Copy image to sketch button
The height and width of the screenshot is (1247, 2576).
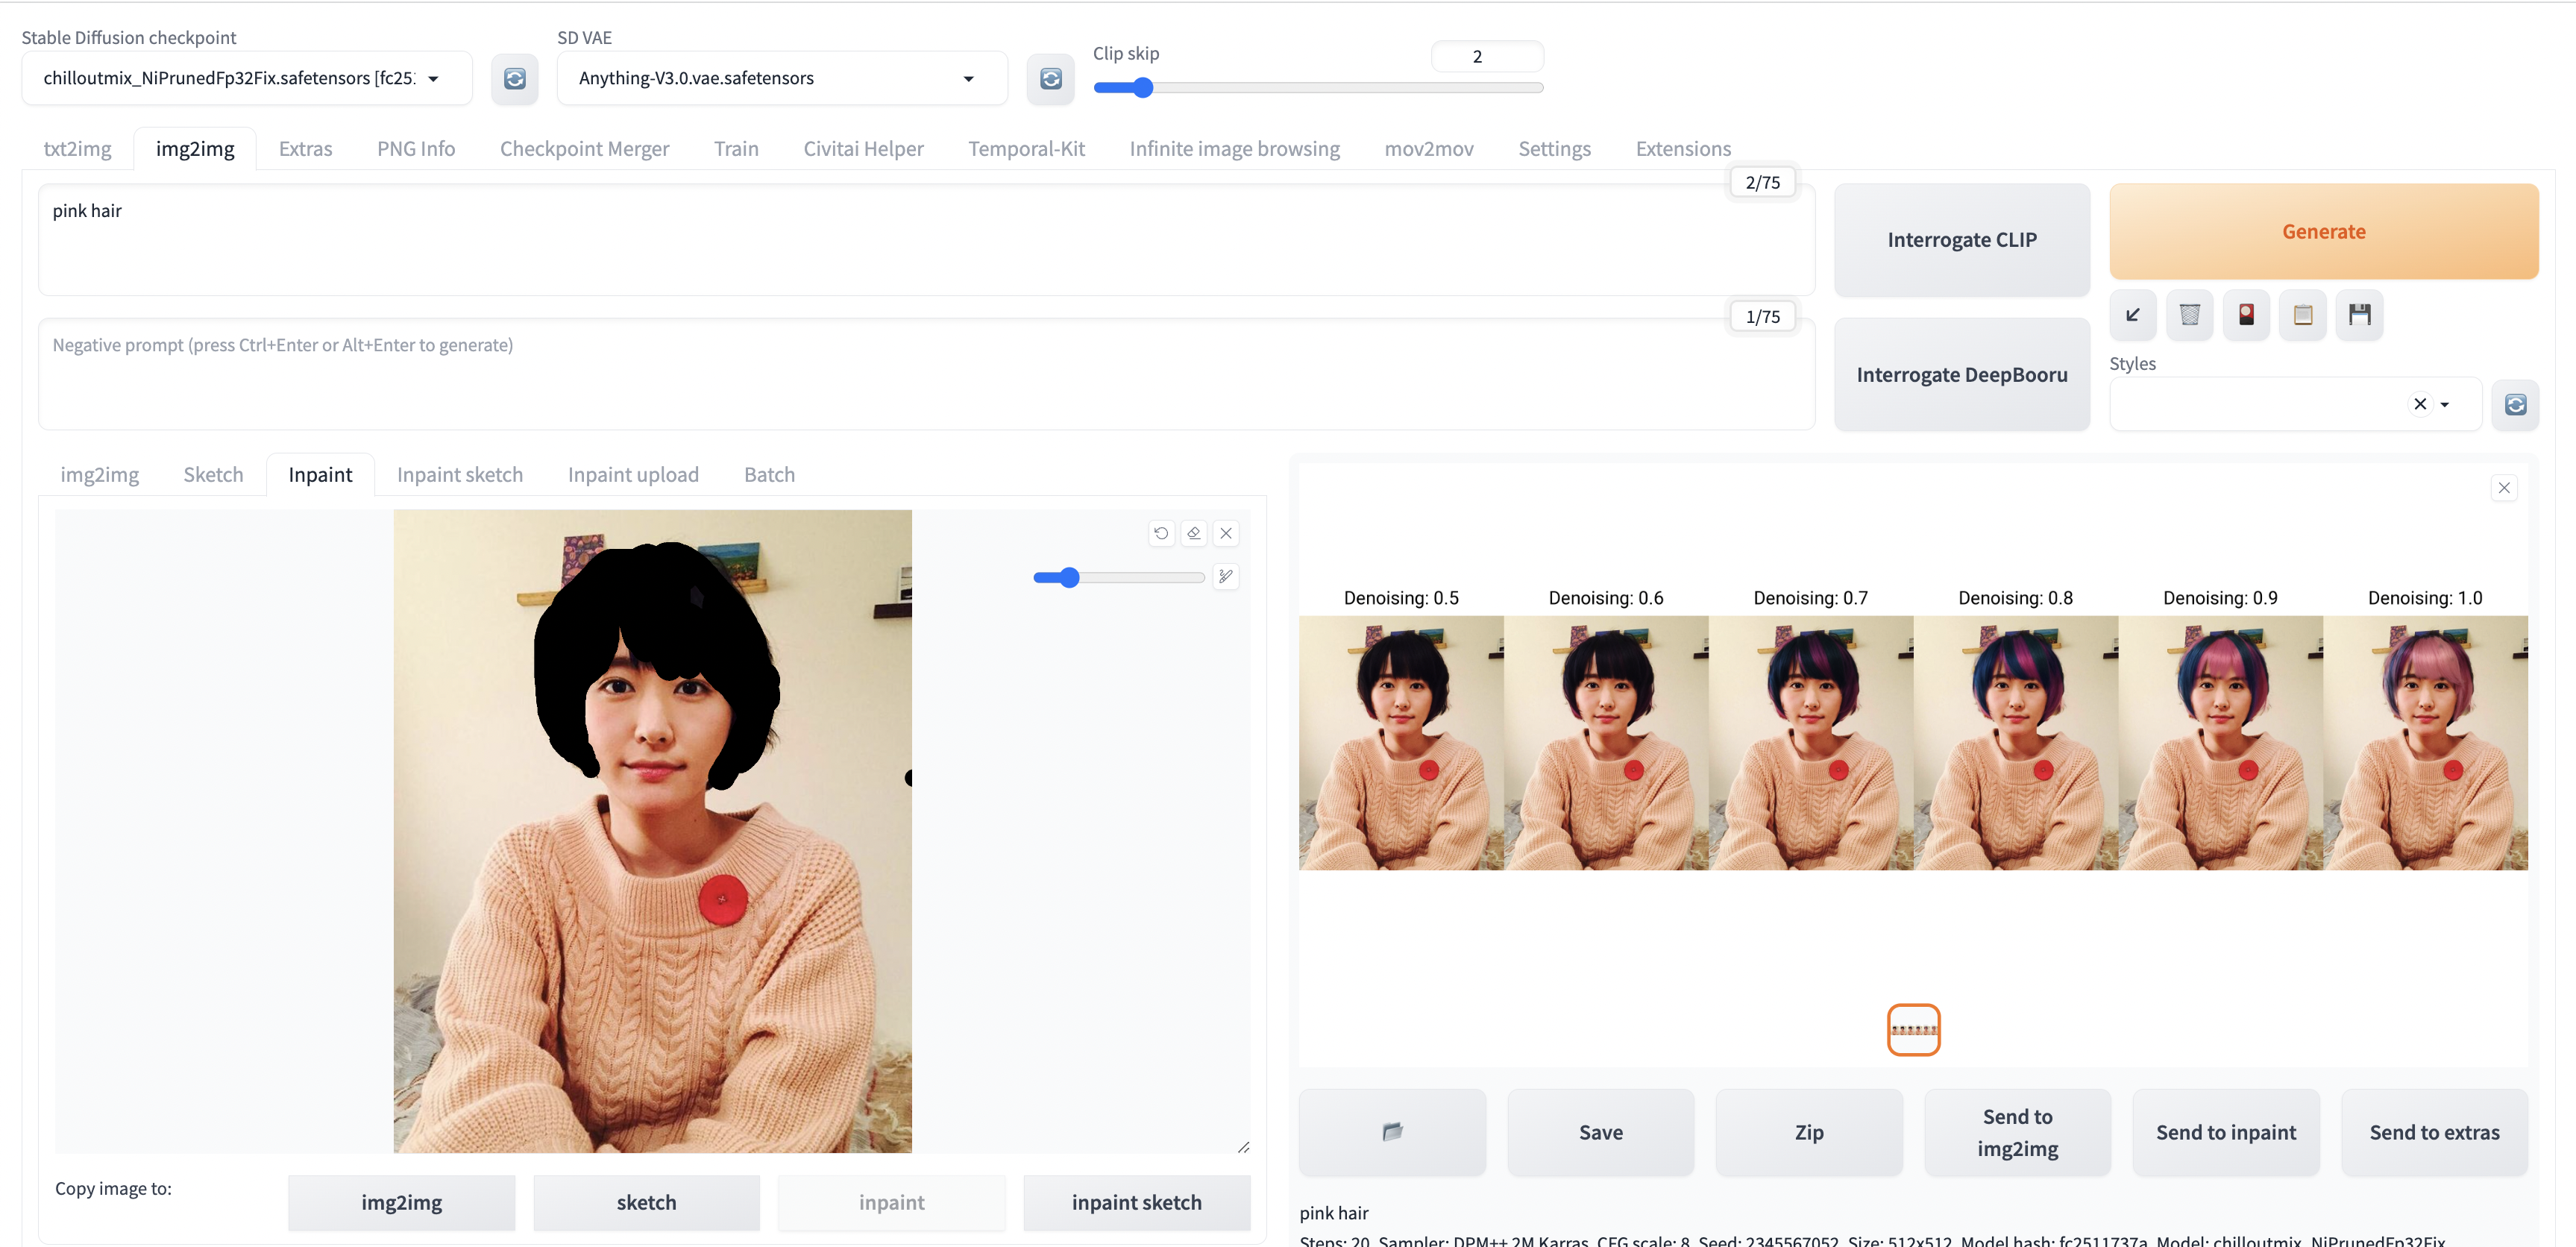[x=646, y=1202]
